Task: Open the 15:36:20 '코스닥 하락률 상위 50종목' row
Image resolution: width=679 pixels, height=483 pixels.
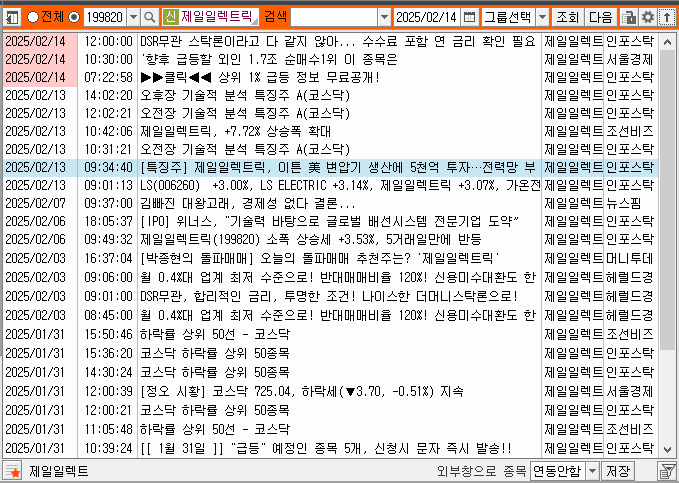Action: coord(214,353)
